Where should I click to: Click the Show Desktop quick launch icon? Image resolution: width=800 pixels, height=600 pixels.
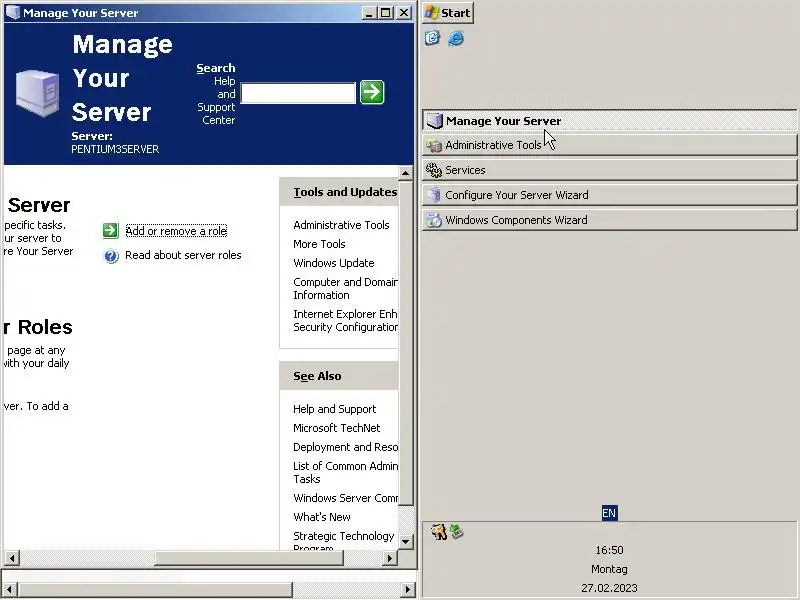(x=432, y=38)
